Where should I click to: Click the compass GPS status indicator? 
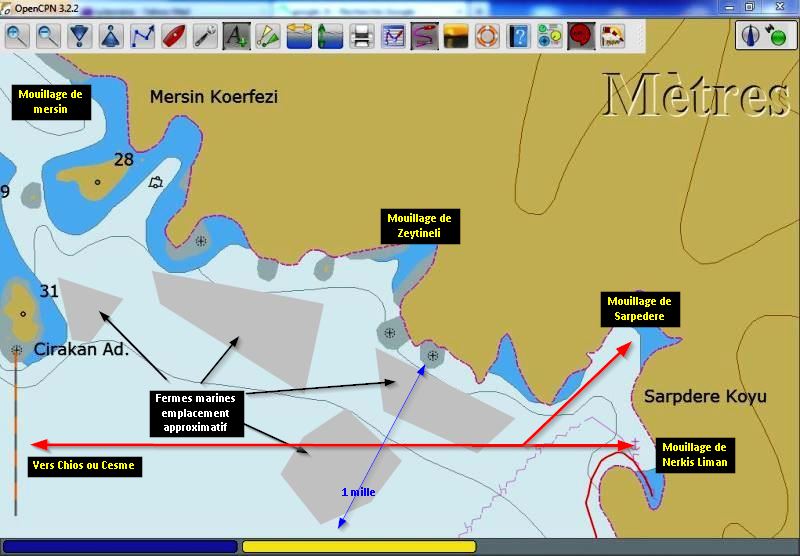click(x=765, y=36)
